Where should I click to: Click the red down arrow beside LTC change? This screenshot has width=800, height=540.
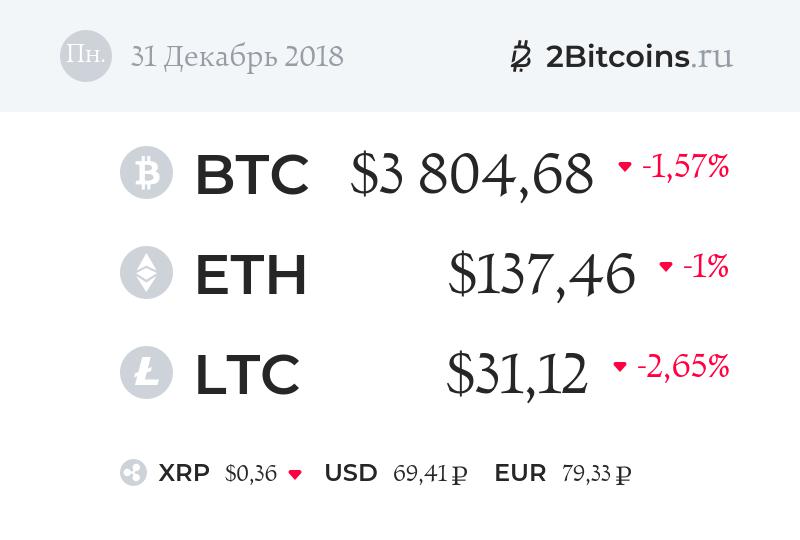click(620, 367)
